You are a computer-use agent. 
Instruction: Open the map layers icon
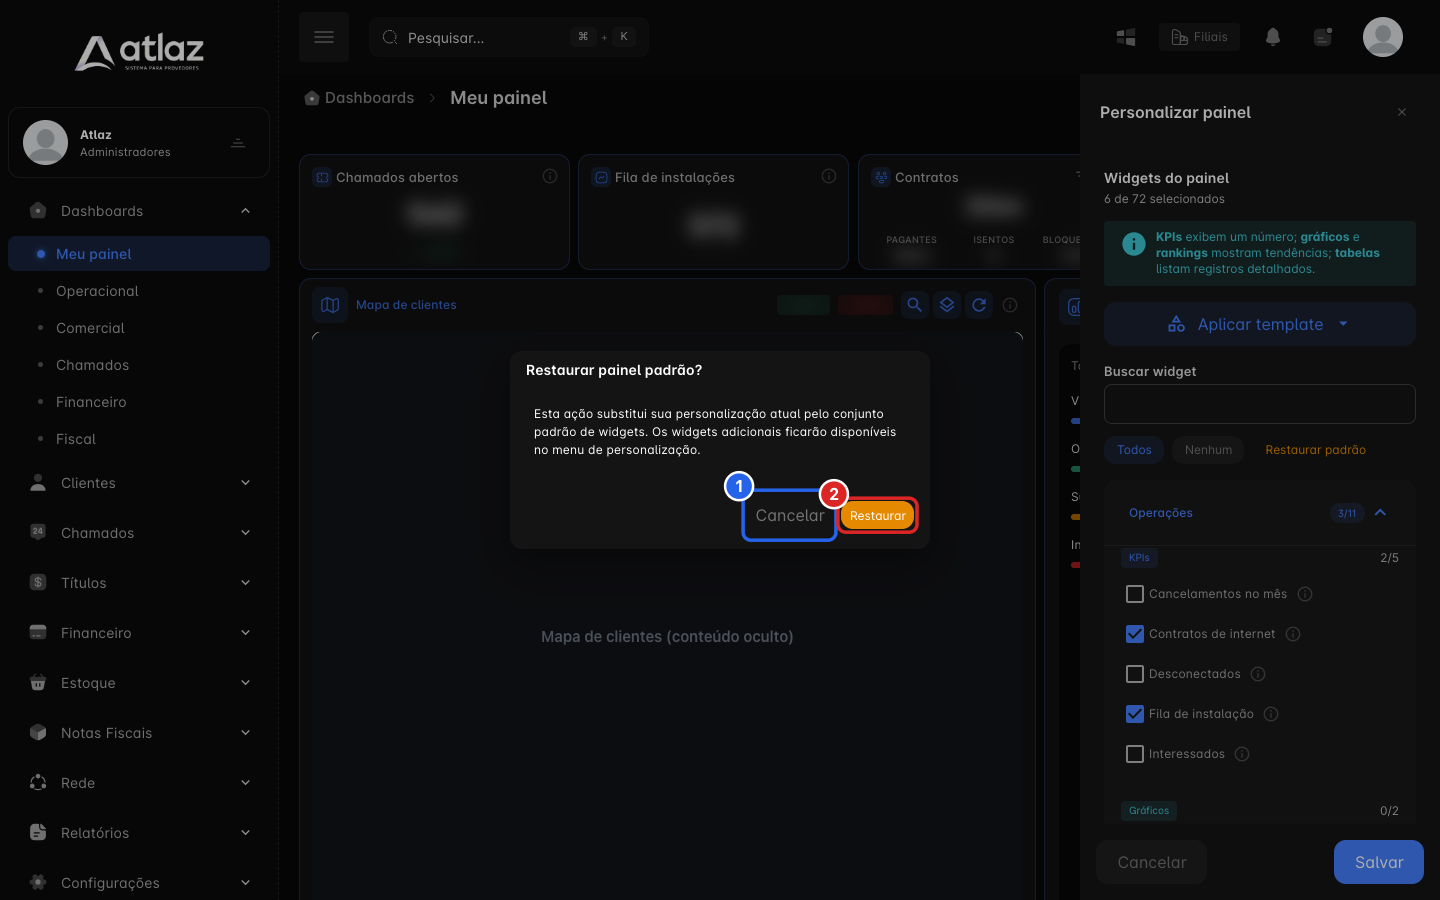[947, 305]
